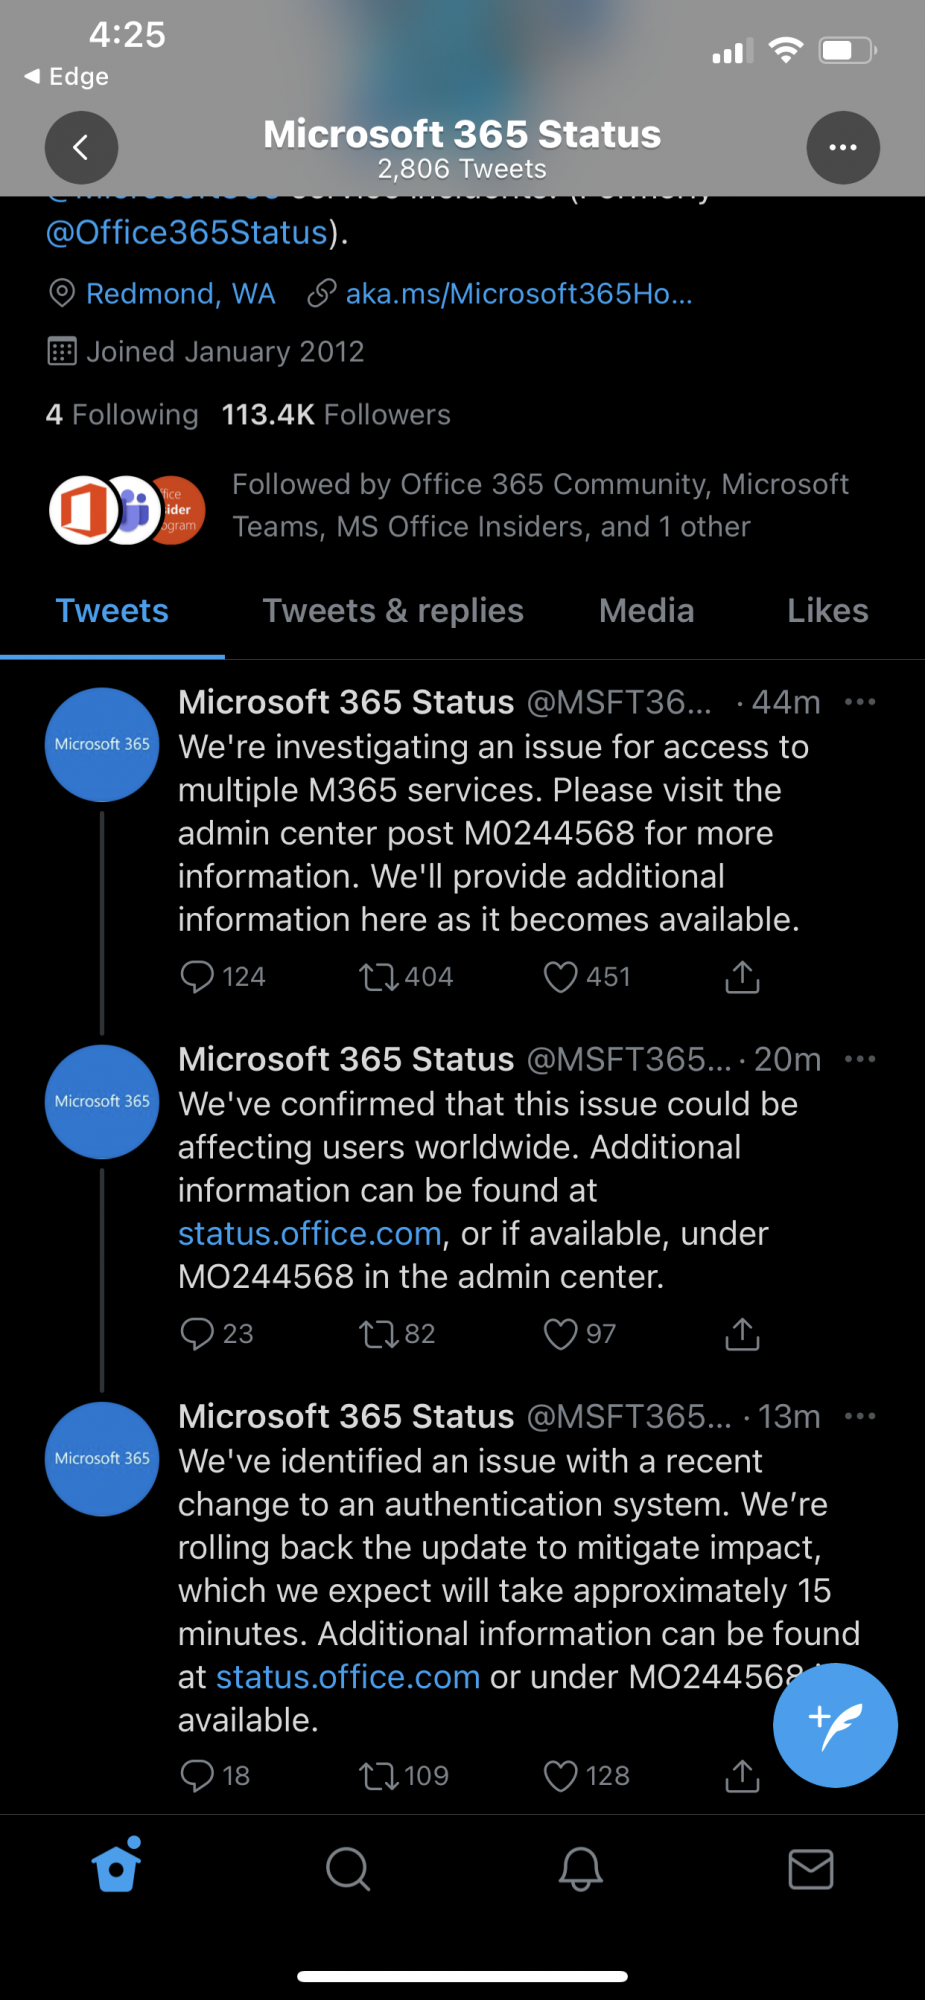Retweet the tweet with 404 retweets
Viewport: 925px width, 2000px height.
[x=379, y=976]
